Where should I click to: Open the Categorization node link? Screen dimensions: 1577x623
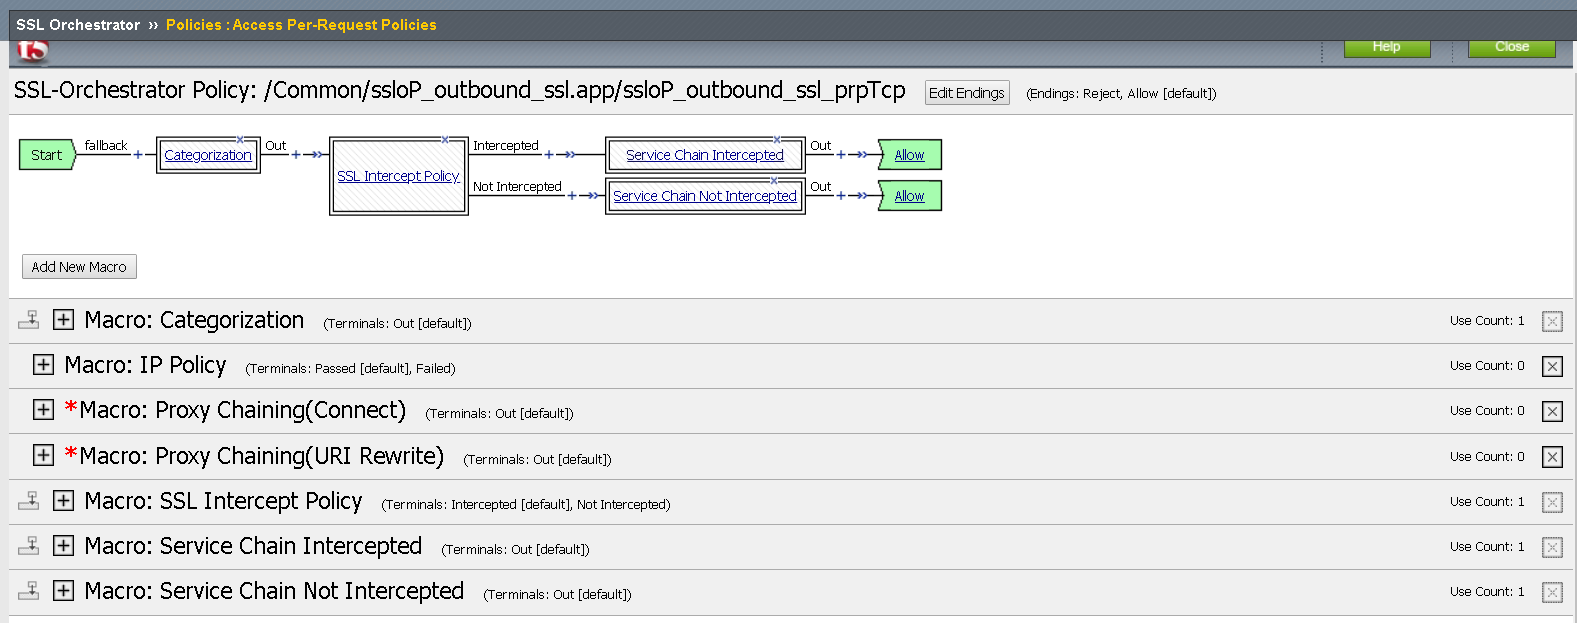tap(208, 155)
